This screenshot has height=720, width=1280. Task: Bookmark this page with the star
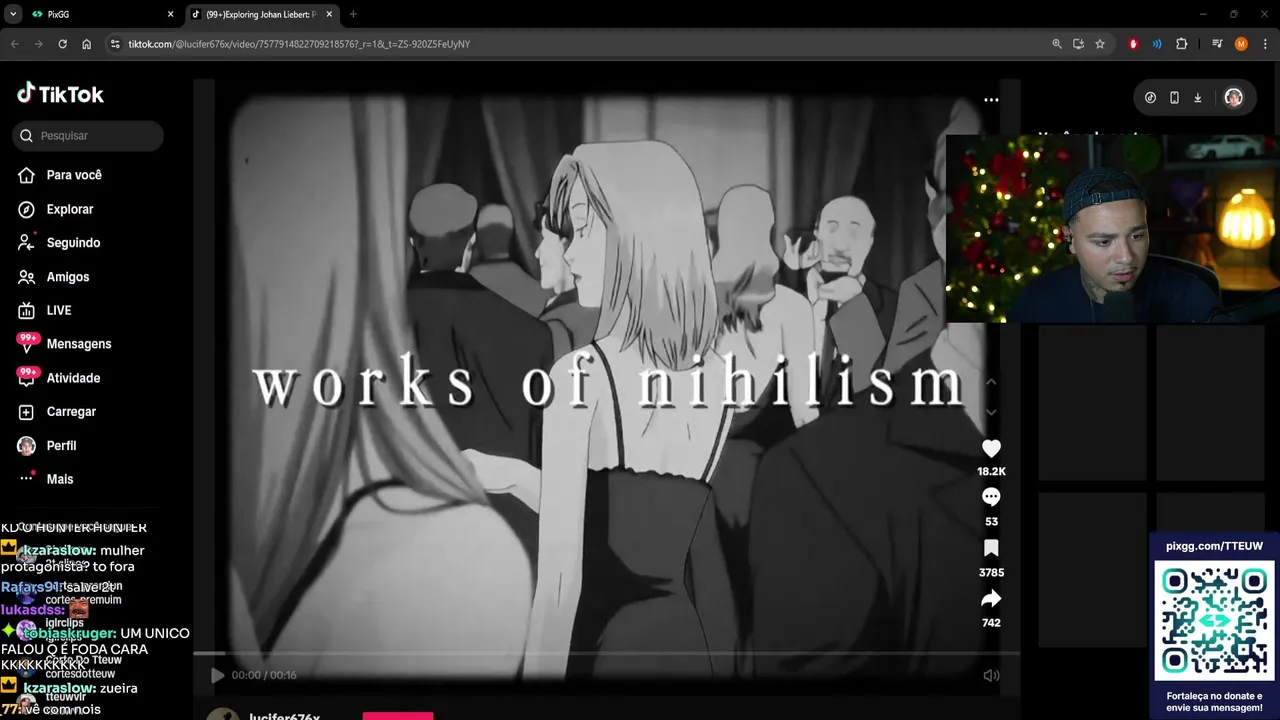pyautogui.click(x=1100, y=44)
